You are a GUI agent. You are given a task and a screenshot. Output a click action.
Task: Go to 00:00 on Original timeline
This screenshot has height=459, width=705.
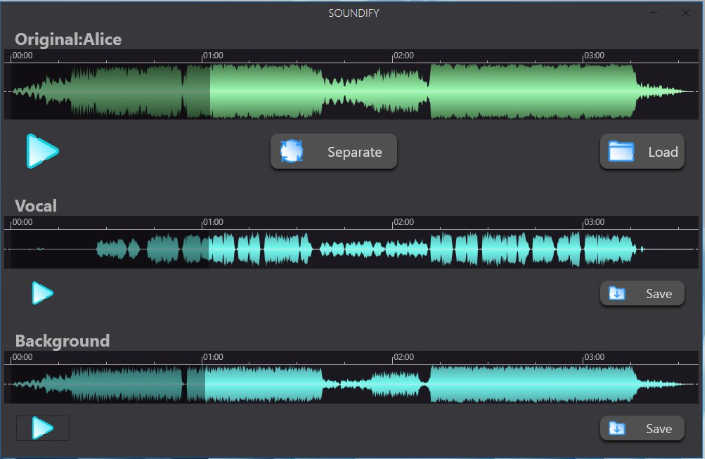[22, 55]
